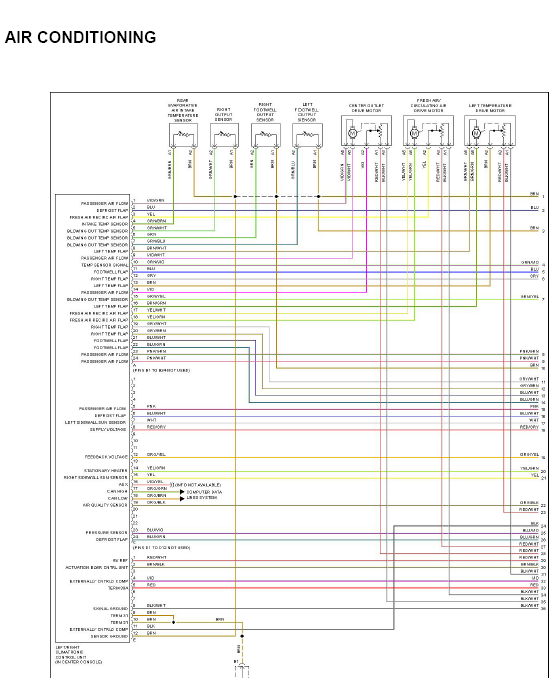
Task: Click the 5V REF pin label
Action: tap(120, 560)
